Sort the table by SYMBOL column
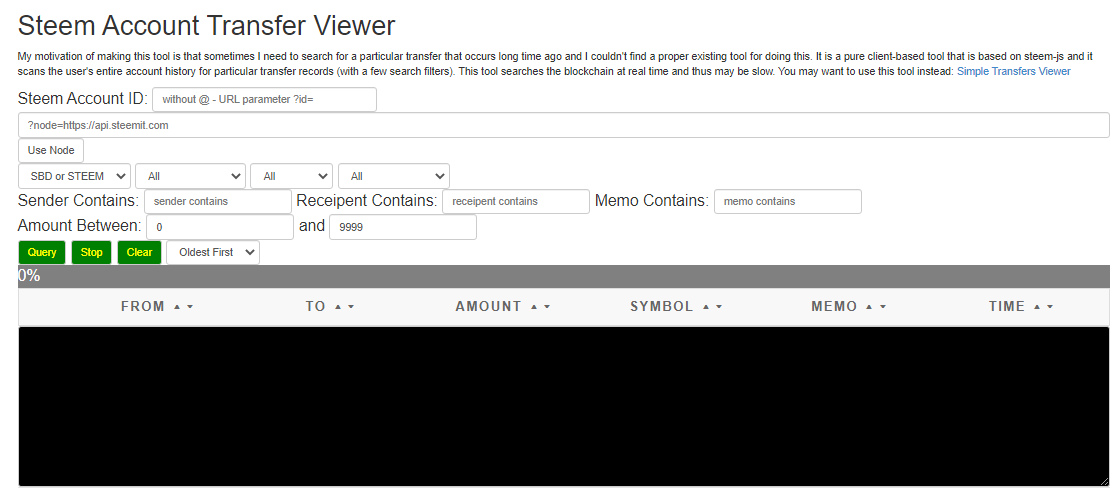 pos(676,307)
